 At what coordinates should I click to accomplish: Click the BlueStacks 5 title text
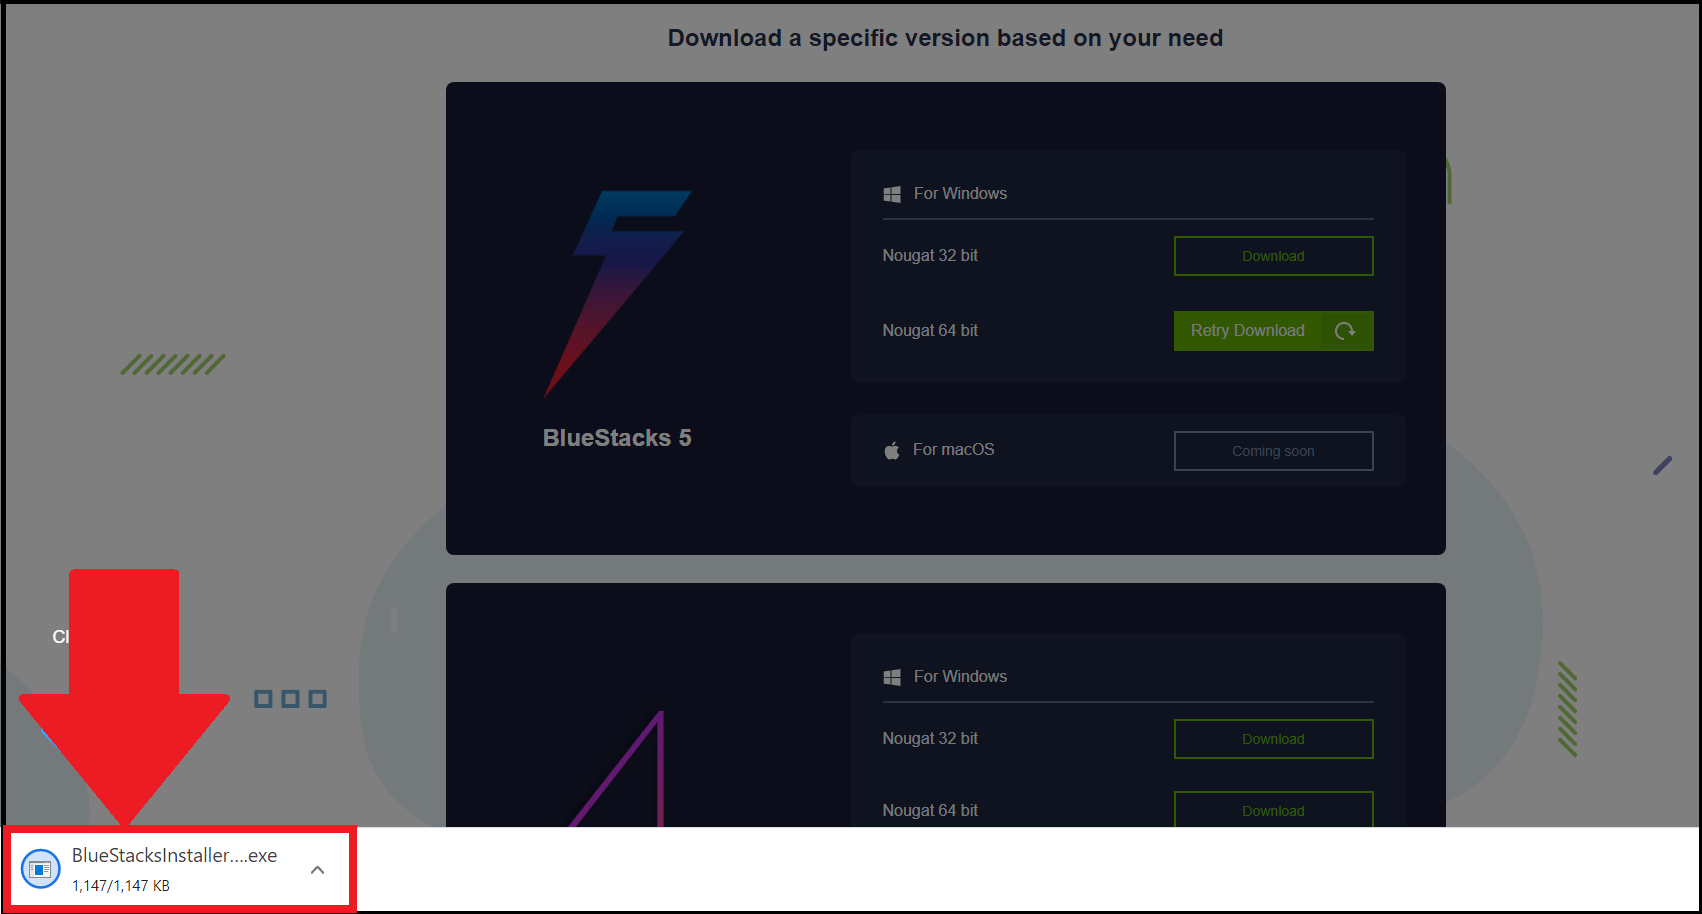616,437
